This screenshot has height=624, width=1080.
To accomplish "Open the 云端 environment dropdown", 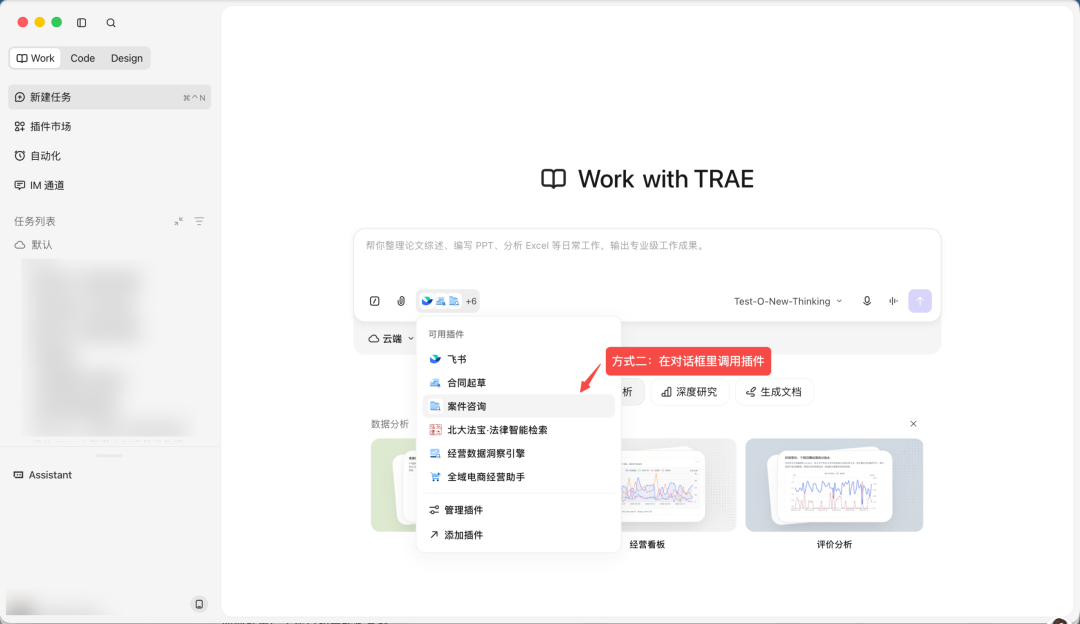I will coord(391,339).
